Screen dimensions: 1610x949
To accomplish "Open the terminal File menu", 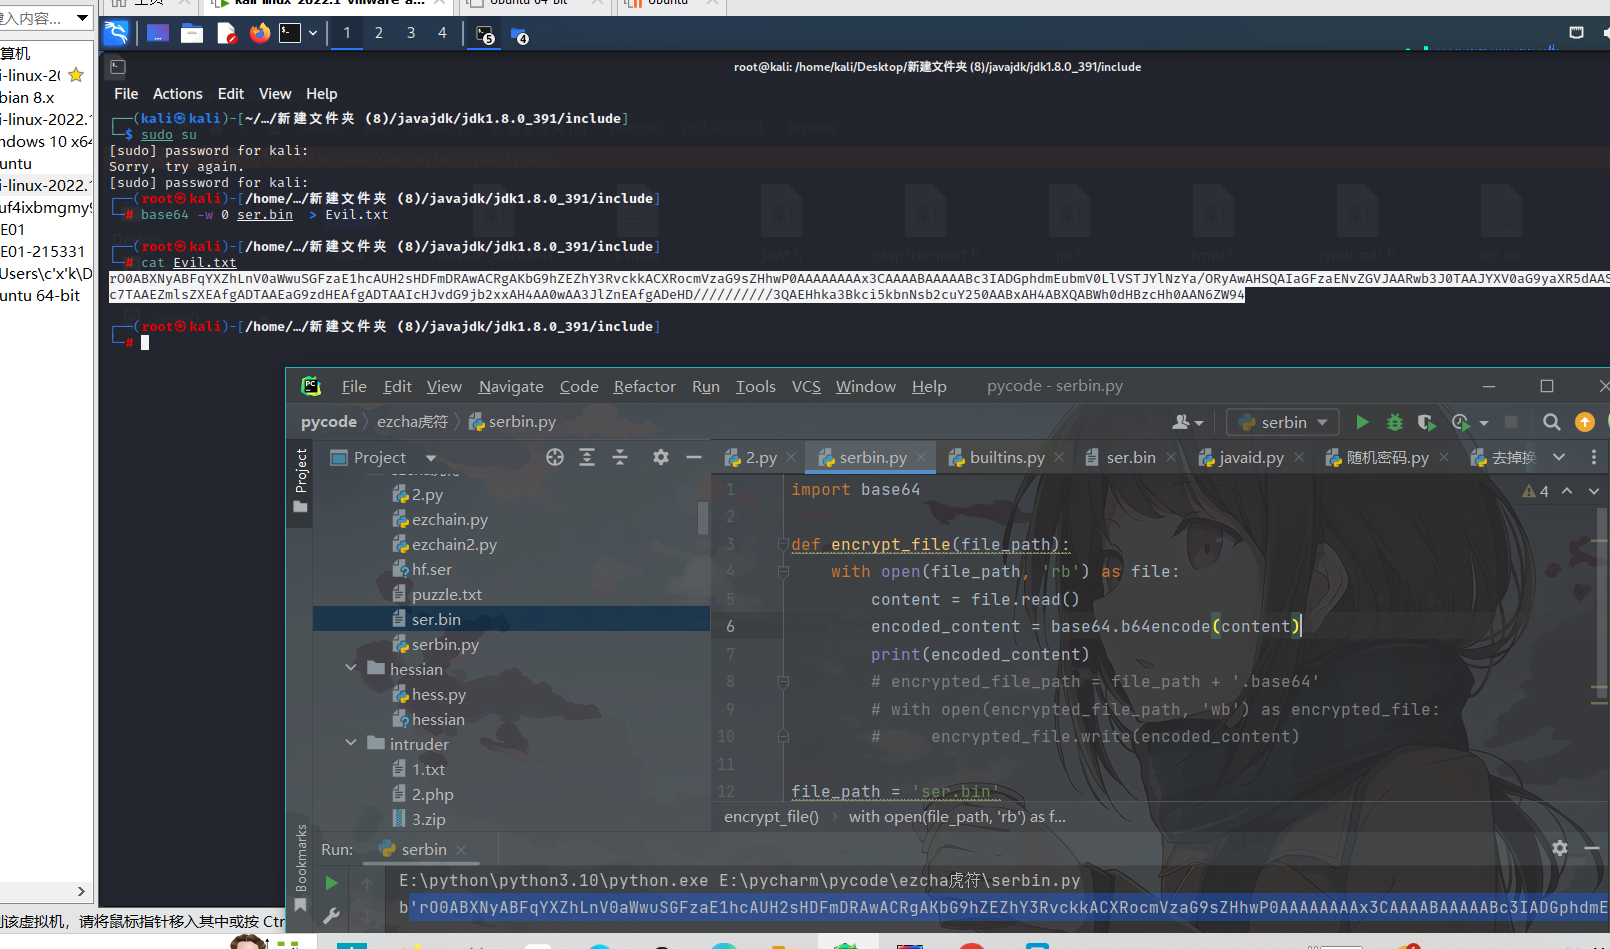I will pyautogui.click(x=126, y=94).
